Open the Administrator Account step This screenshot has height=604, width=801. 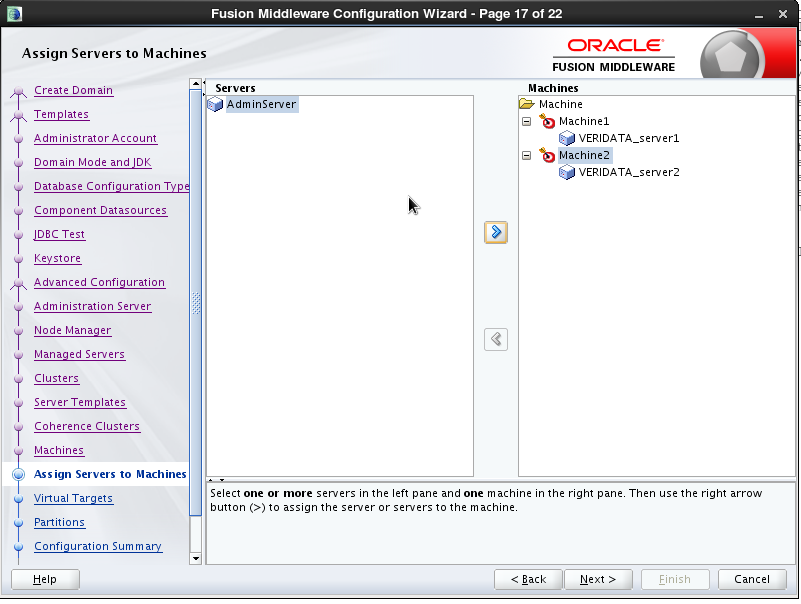(x=96, y=138)
